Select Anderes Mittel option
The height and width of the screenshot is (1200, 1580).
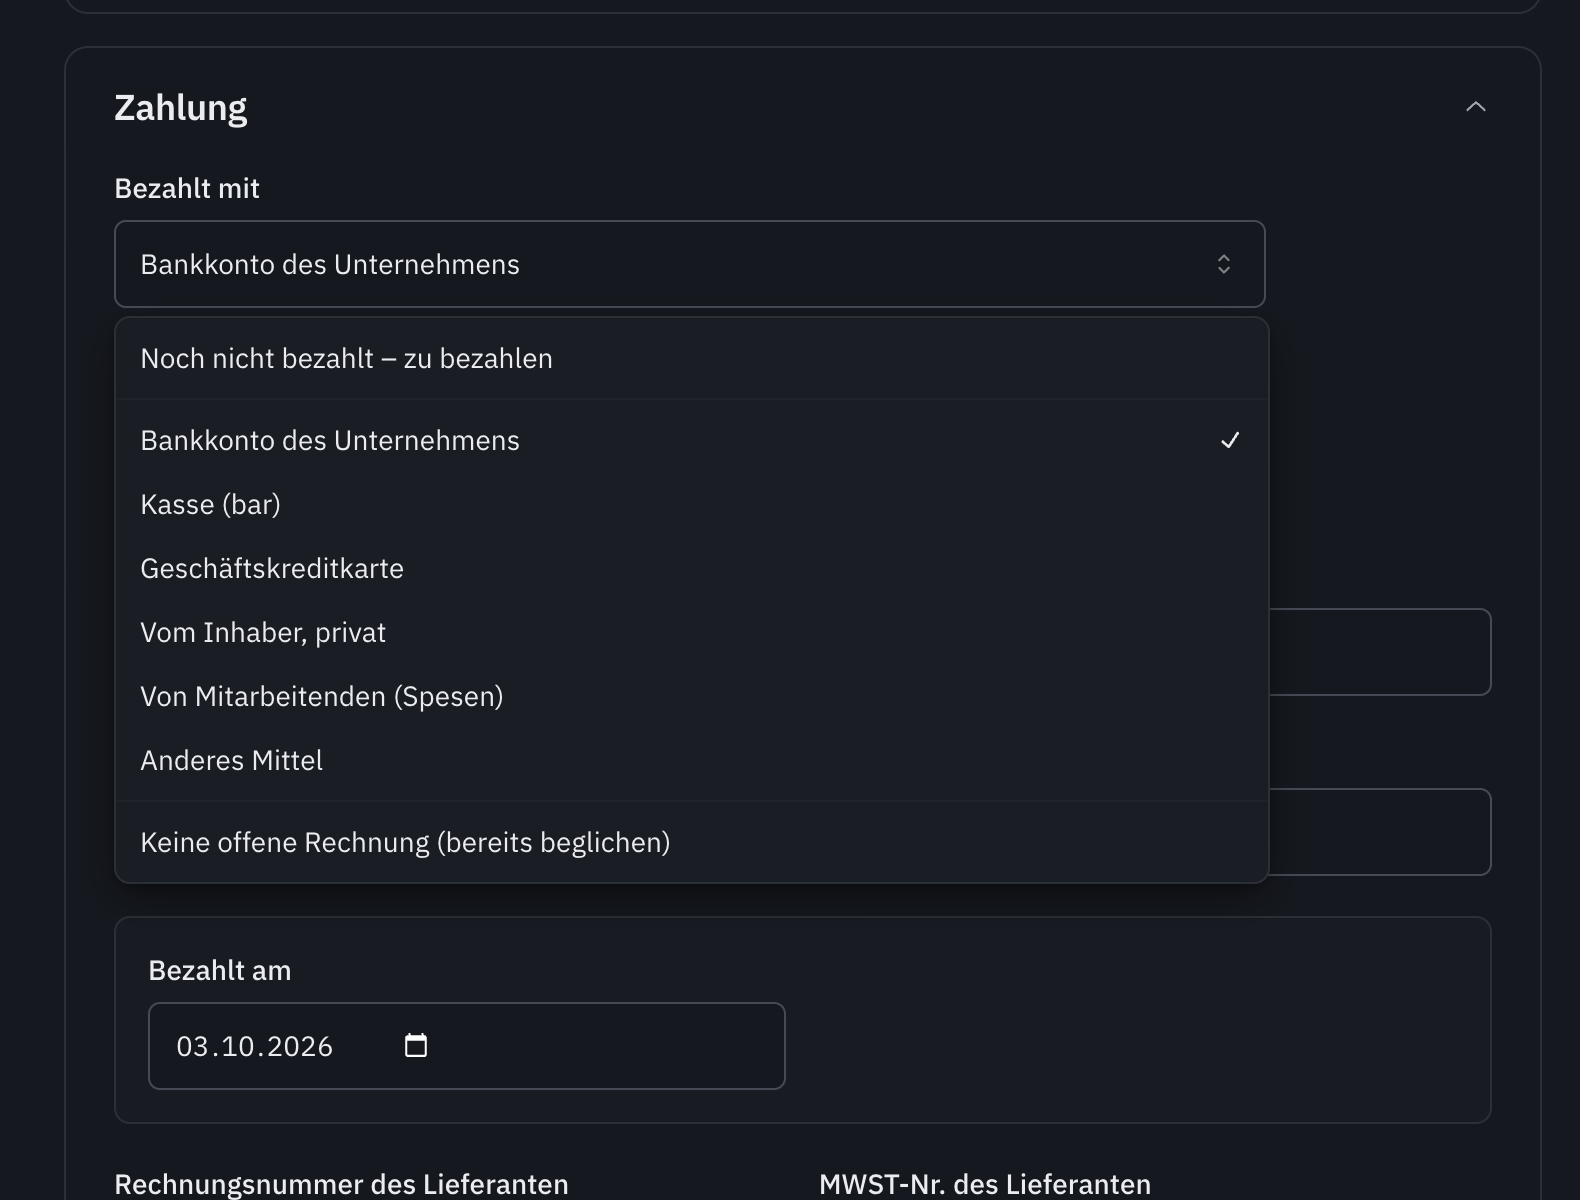pos(692,761)
